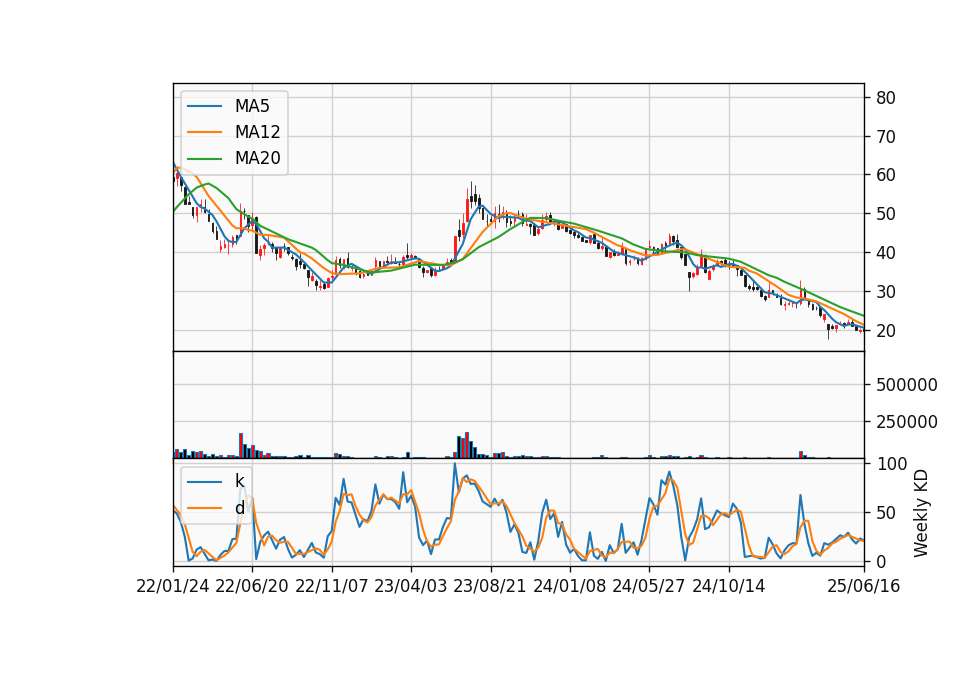Click the 23/04/03 date label
This screenshot has height=690, width=960.
tap(411, 586)
